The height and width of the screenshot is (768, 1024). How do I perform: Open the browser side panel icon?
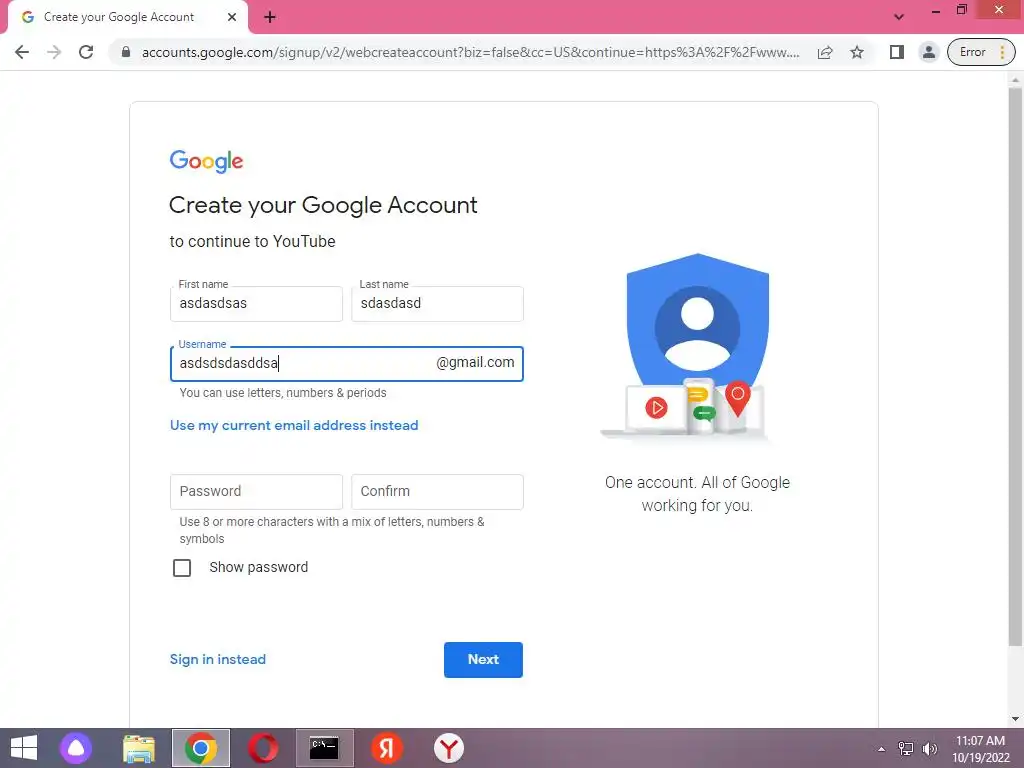tap(897, 52)
